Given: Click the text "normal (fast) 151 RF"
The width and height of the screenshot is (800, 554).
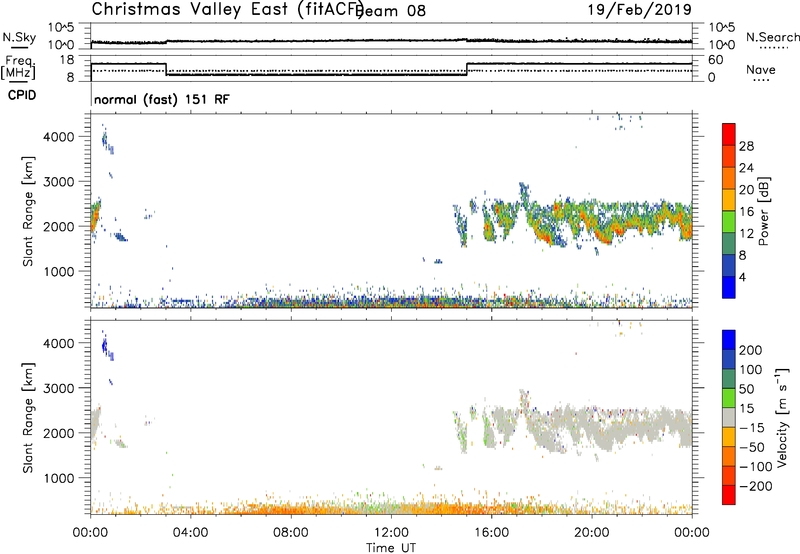Looking at the screenshot, I should (162, 99).
